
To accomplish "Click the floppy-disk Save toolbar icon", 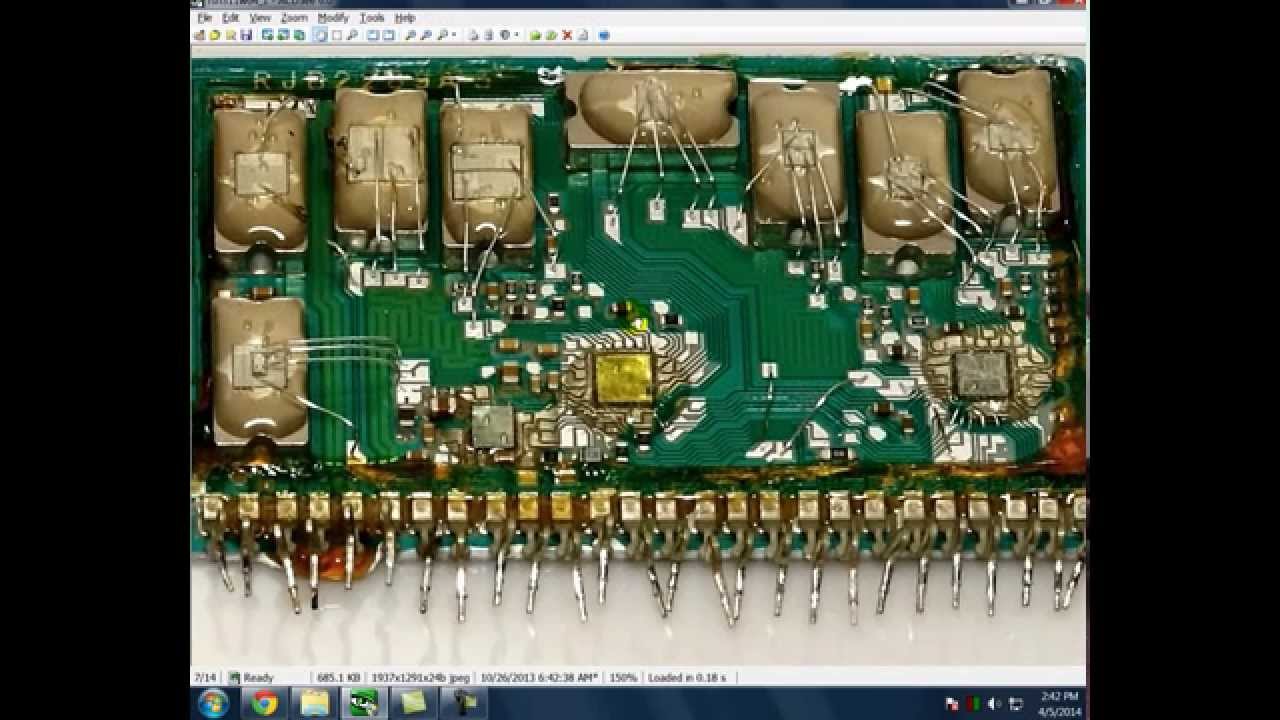I will [246, 35].
